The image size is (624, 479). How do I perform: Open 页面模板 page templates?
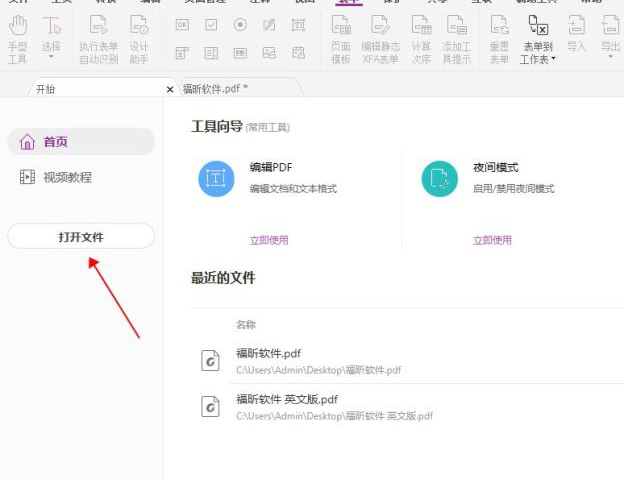pos(341,39)
